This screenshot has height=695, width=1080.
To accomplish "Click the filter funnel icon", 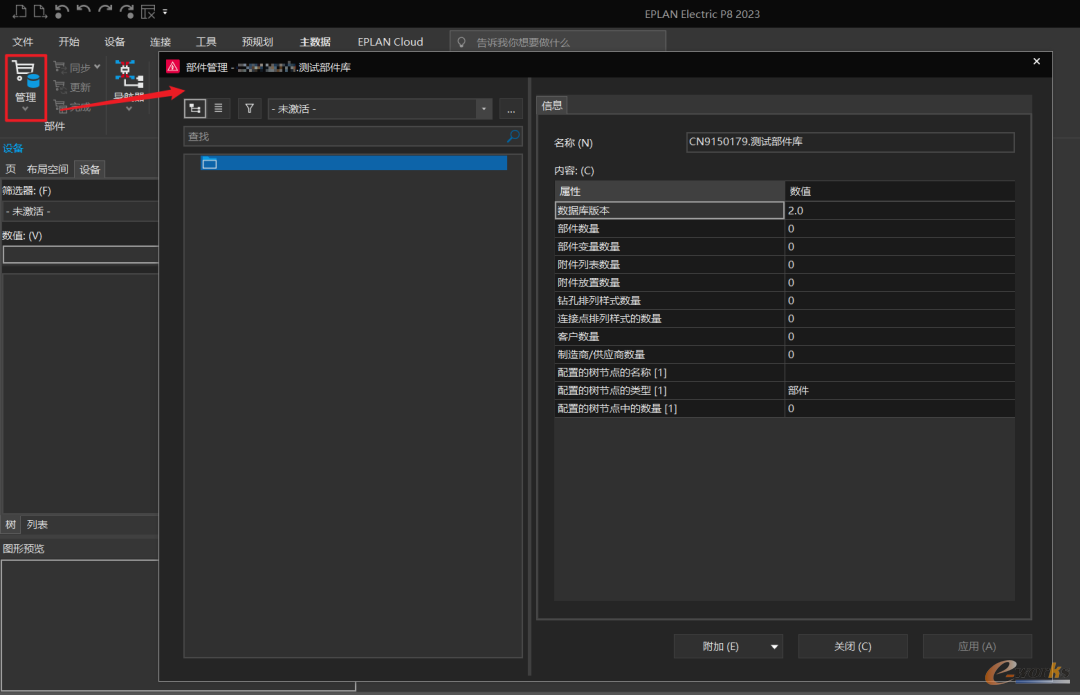I will [249, 108].
